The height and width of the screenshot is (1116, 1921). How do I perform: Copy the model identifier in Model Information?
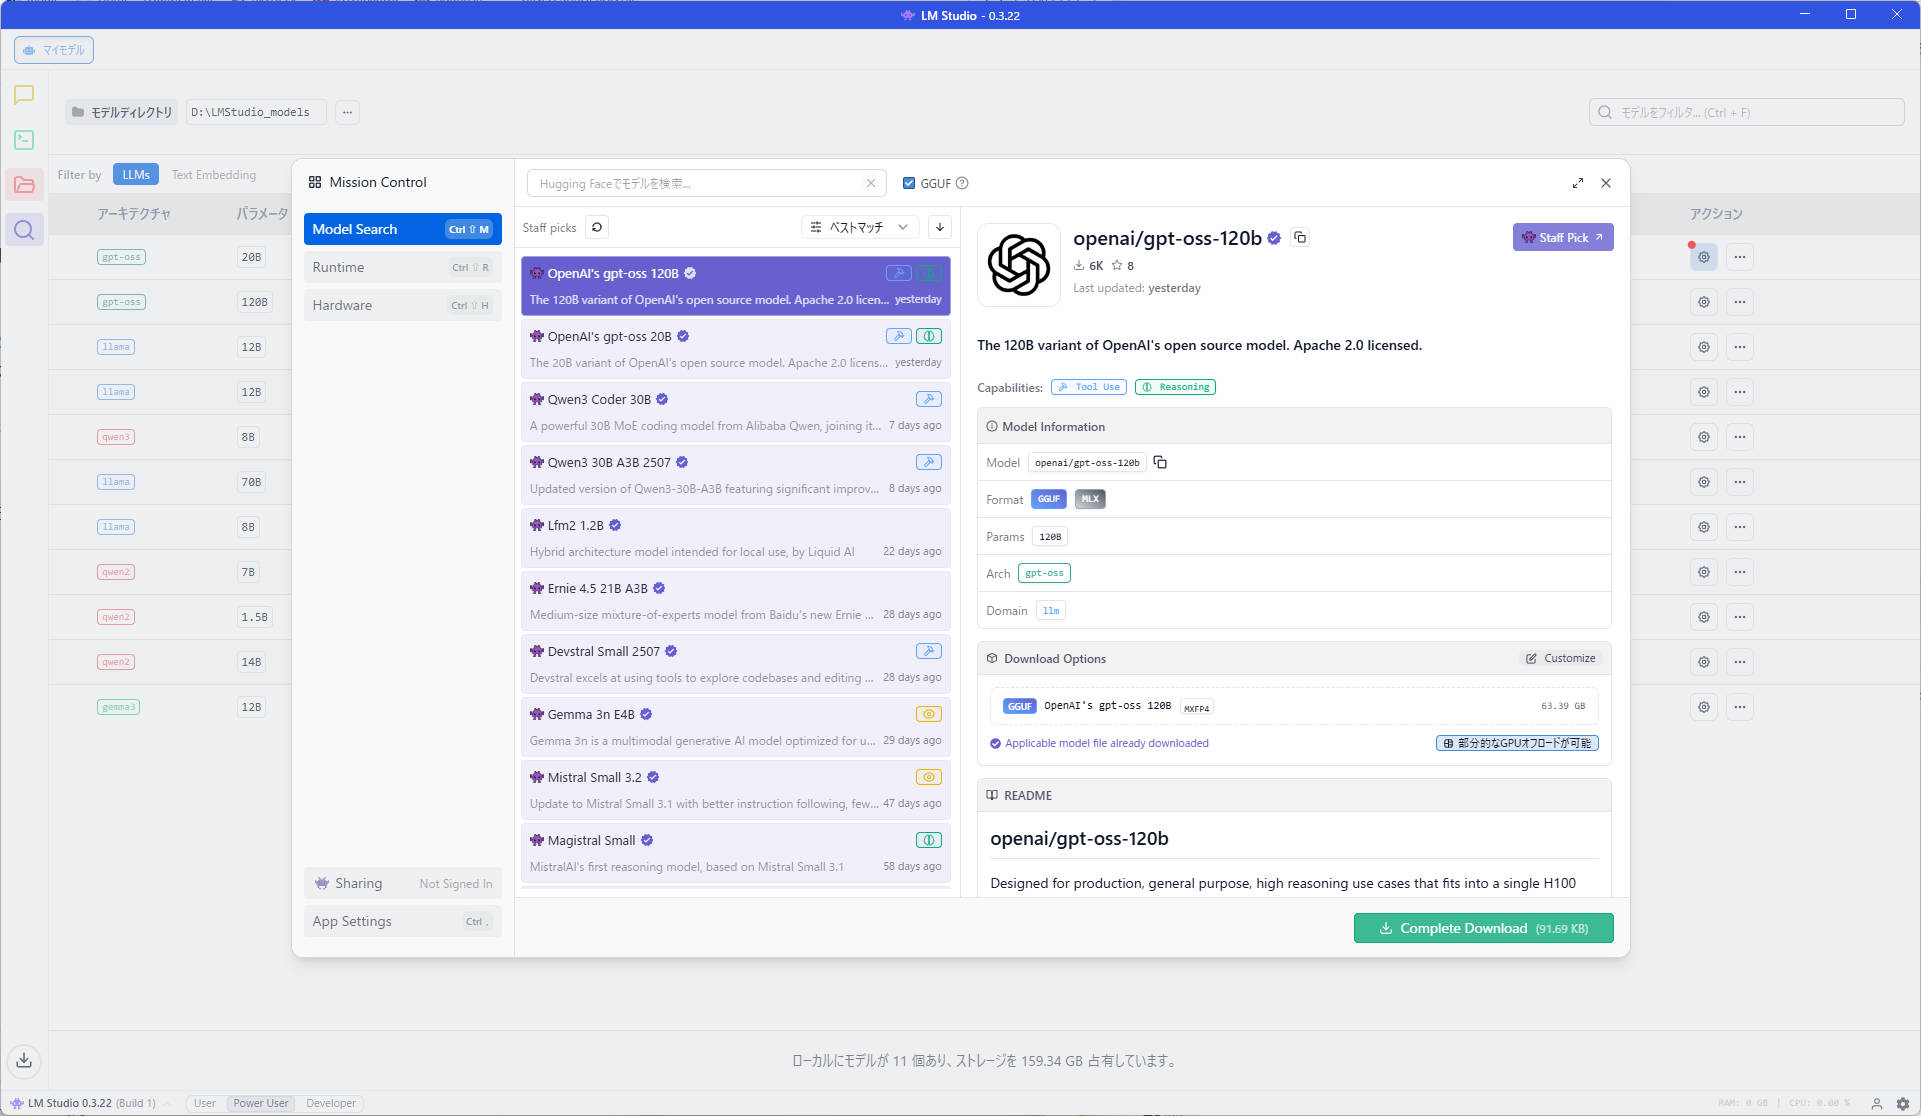point(1160,462)
